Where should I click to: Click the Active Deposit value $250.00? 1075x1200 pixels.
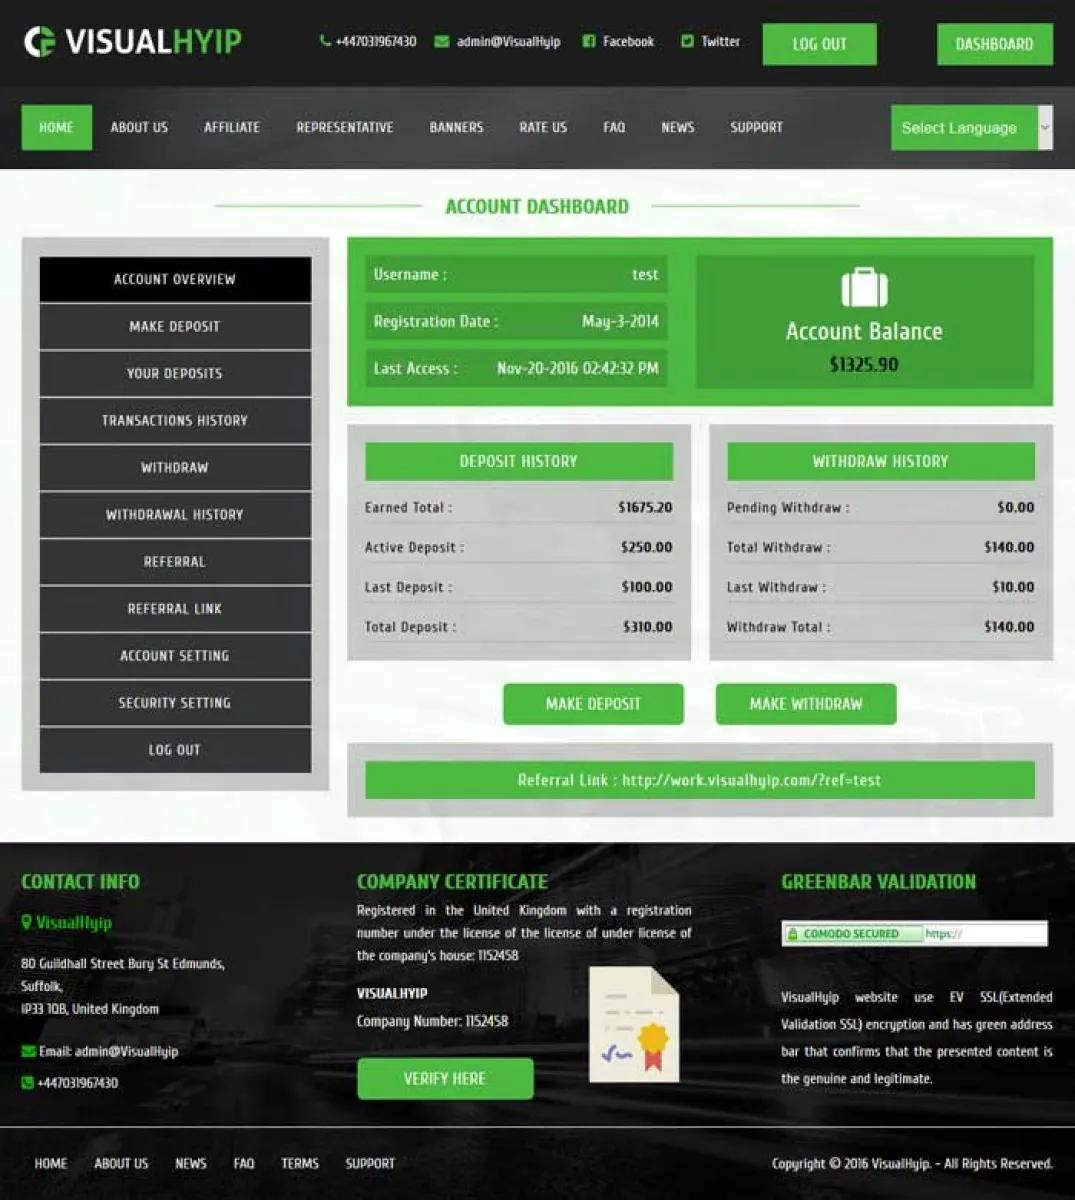(x=647, y=547)
